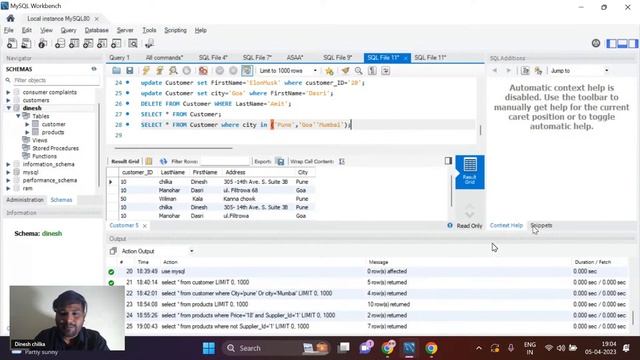The width and height of the screenshot is (640, 360).
Task: Open the Snippets tab
Action: click(541, 225)
